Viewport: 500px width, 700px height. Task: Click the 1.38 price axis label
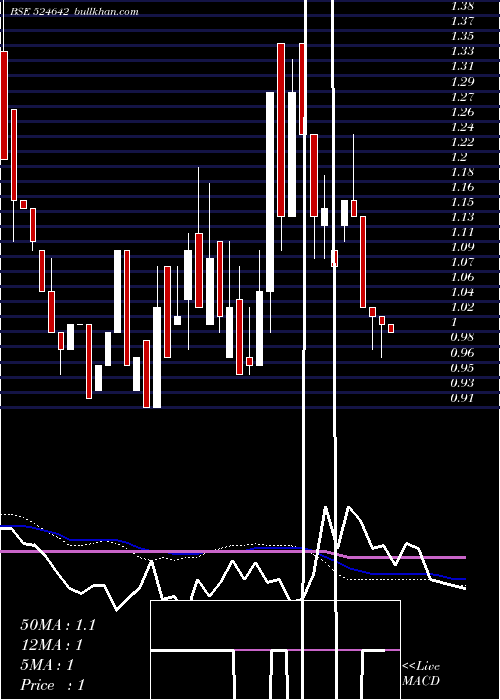click(462, 6)
